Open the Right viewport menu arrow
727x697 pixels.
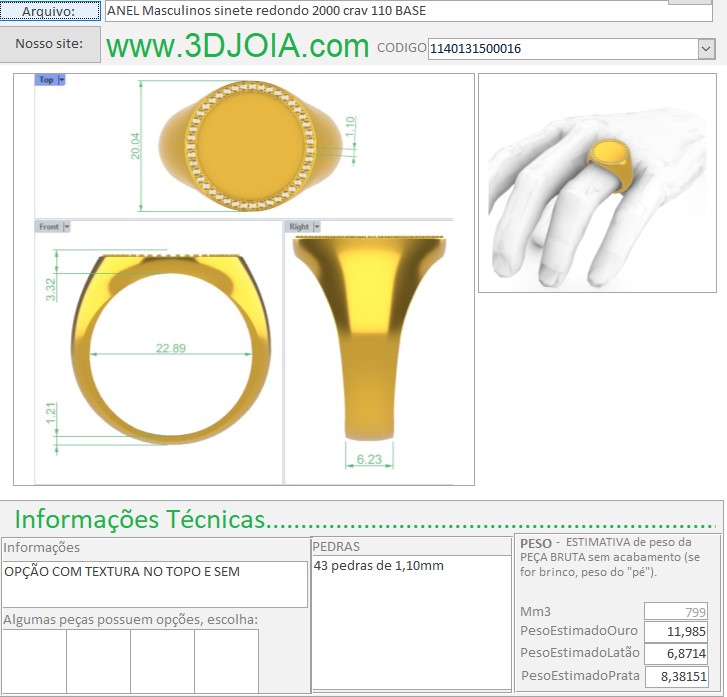pos(317,227)
